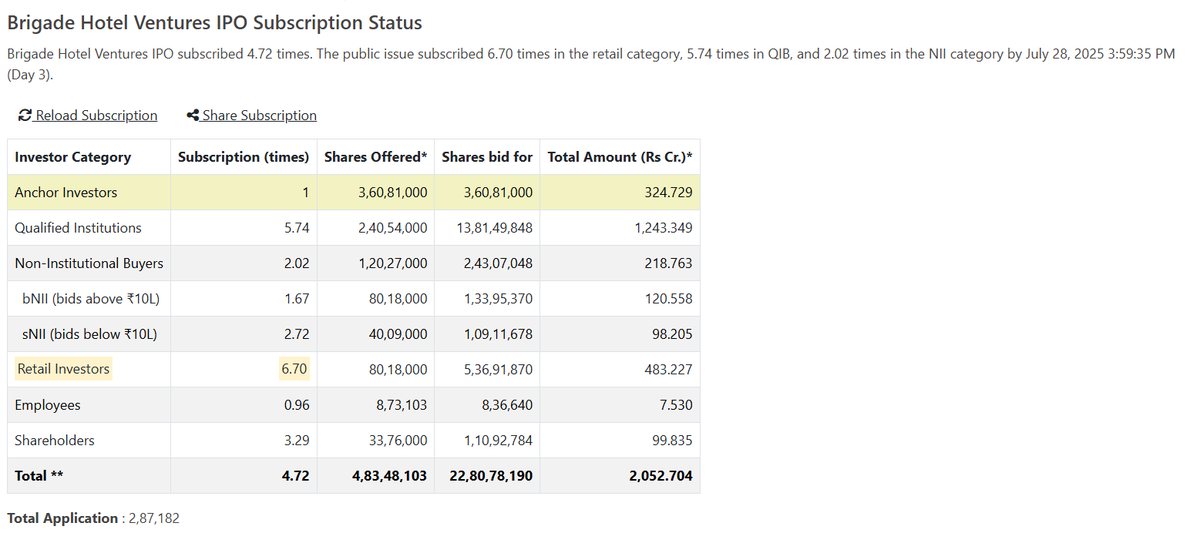The width and height of the screenshot is (1200, 533).
Task: Select Qualified Institutions subscription value 5.74
Action: (x=296, y=228)
